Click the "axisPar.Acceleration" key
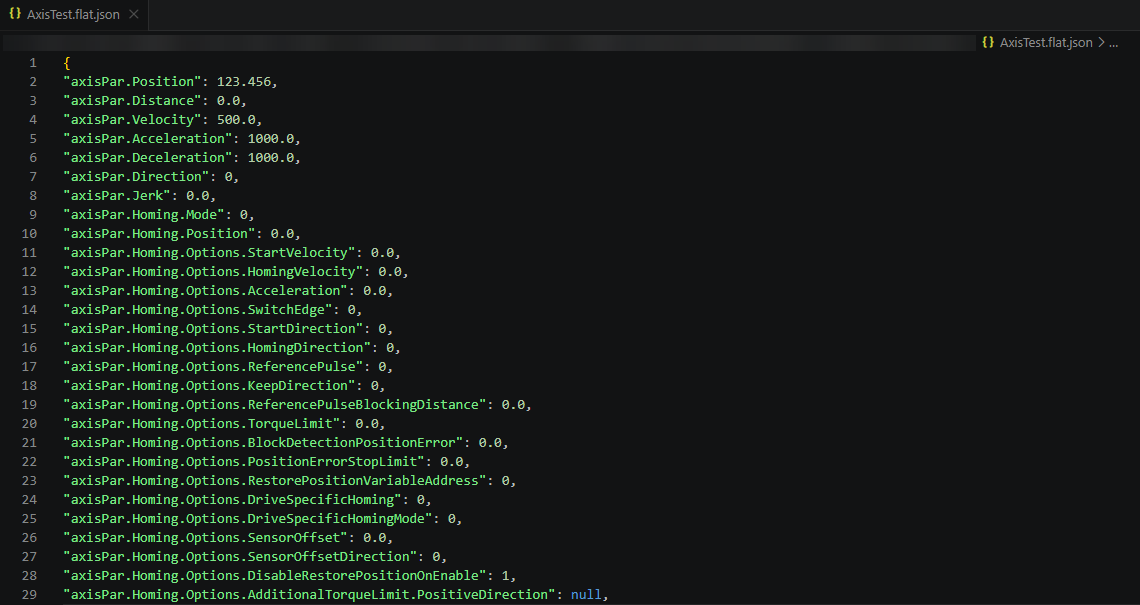 148,138
